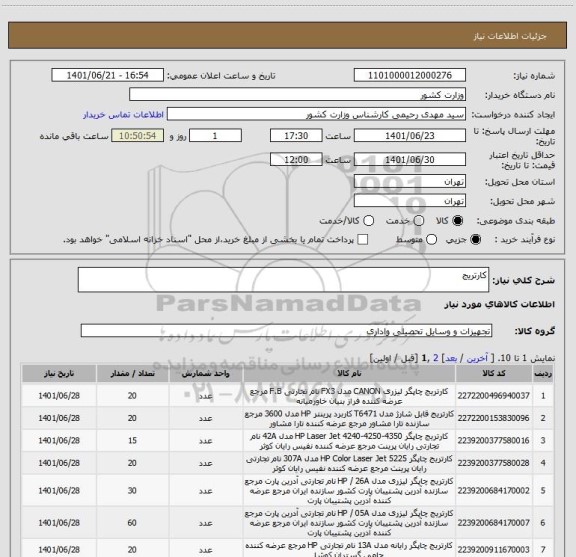Viewport: 576px width, 557px height.
Task: Click the deadline hour field 17:30
Action: (x=296, y=136)
